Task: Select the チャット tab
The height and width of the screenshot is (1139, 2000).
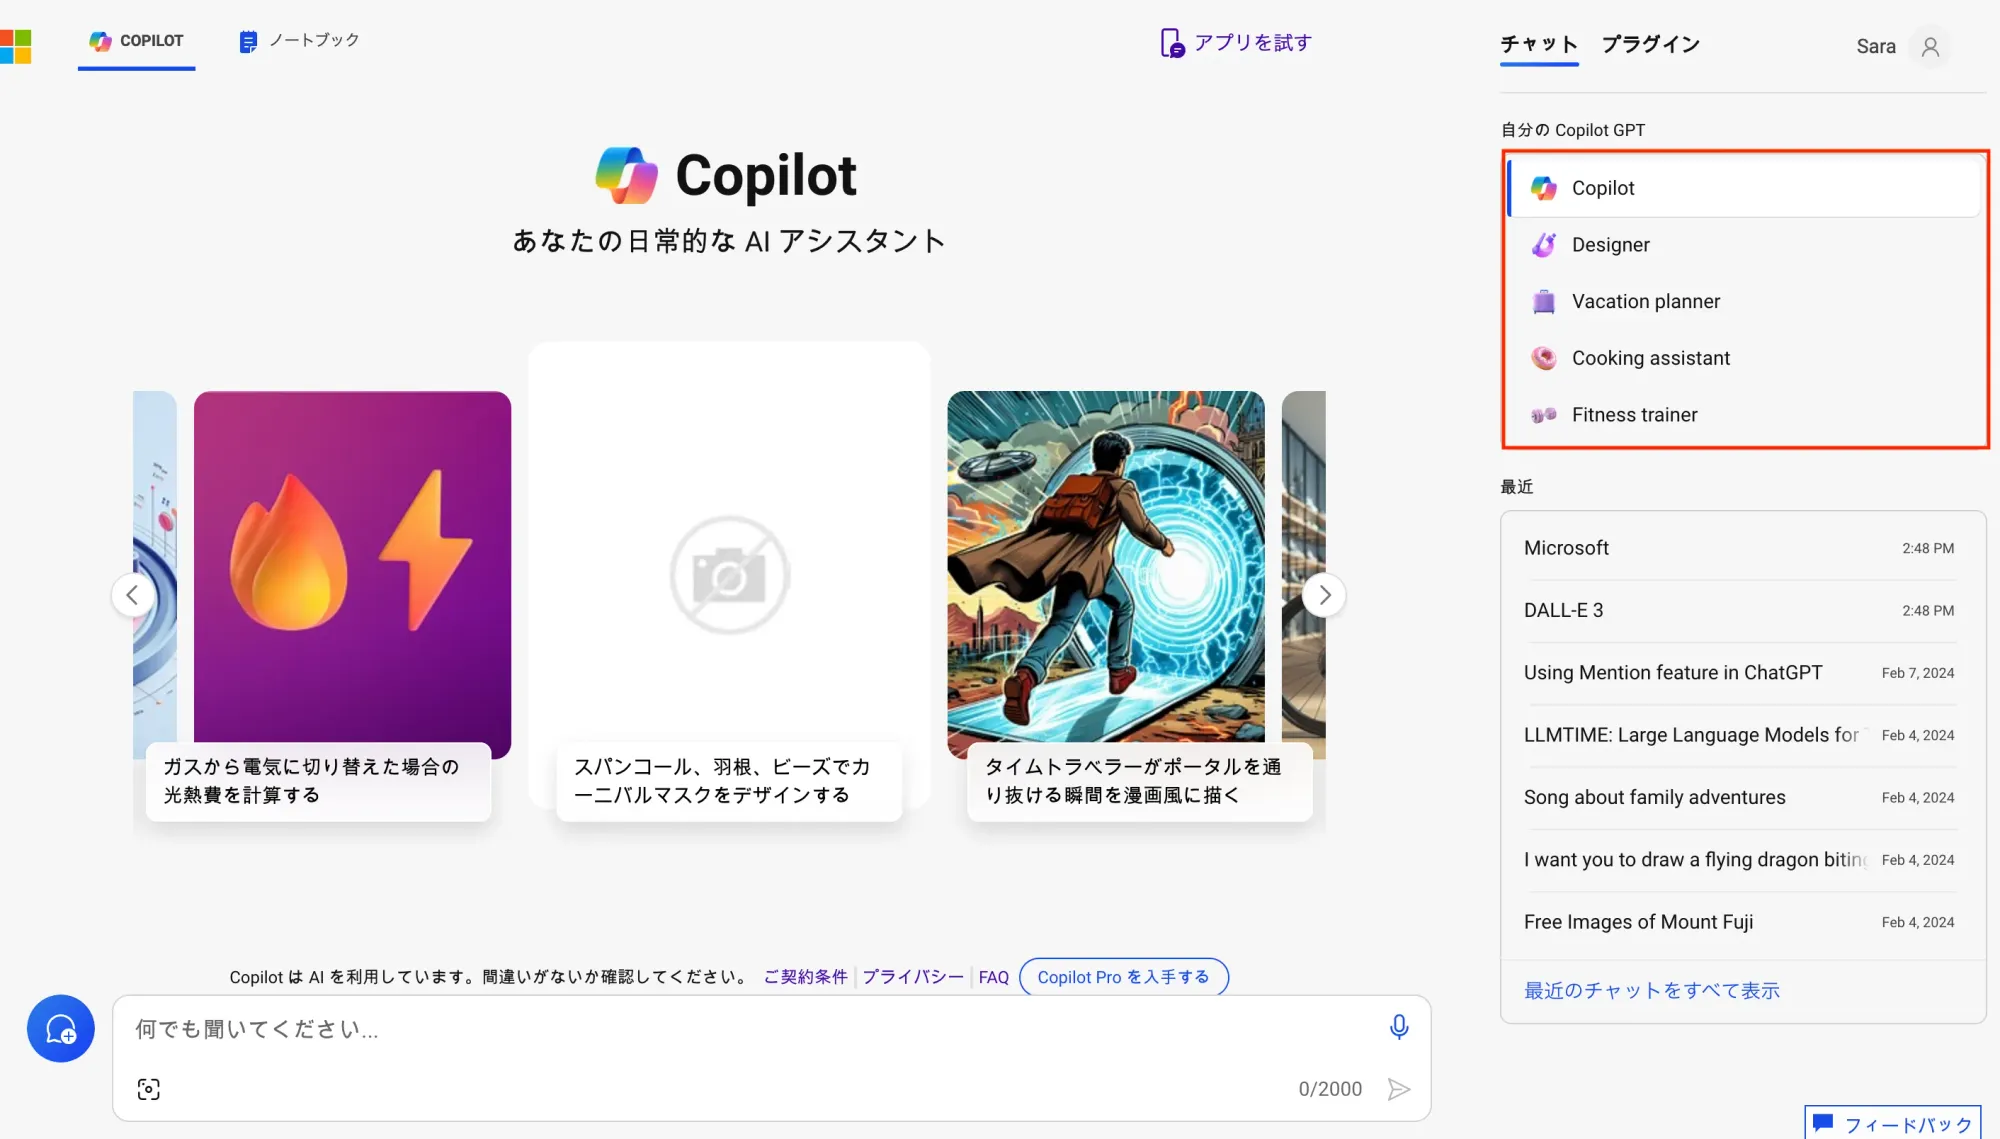Action: (x=1539, y=45)
